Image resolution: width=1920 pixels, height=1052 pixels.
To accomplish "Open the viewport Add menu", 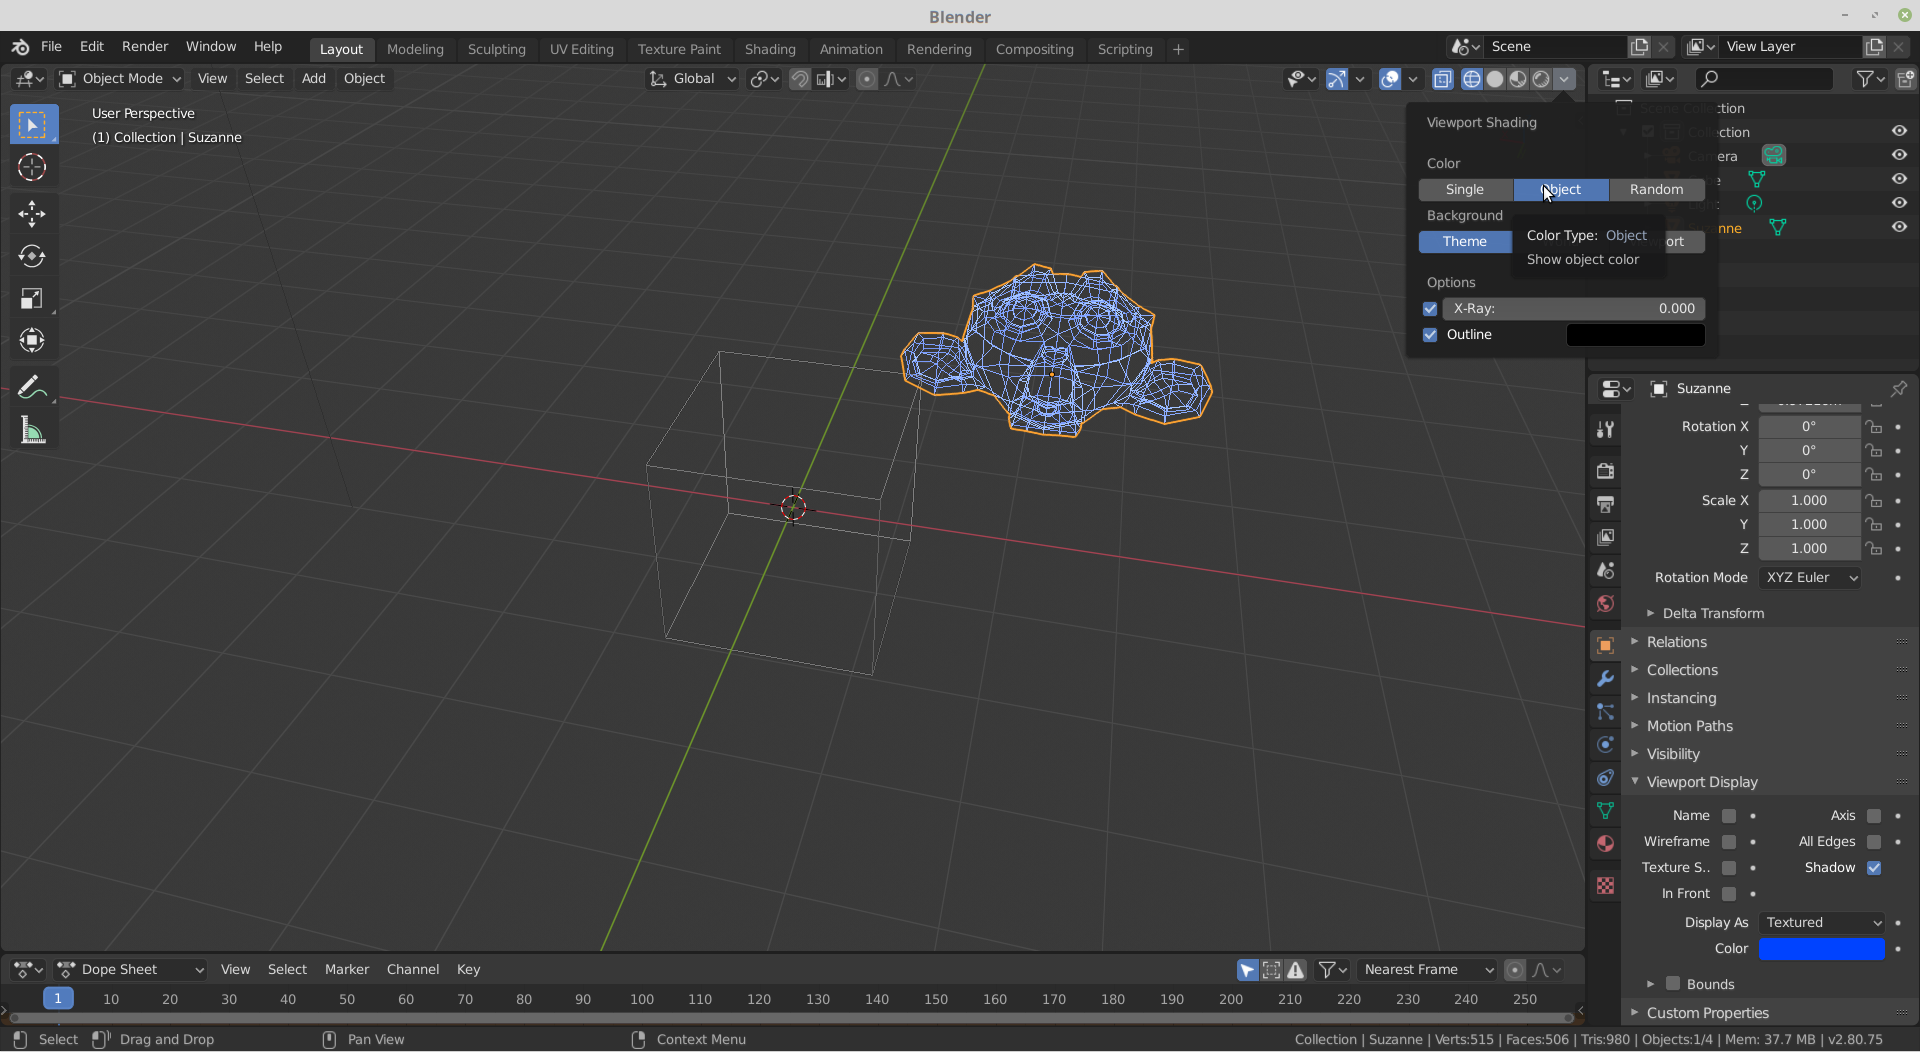I will [314, 79].
